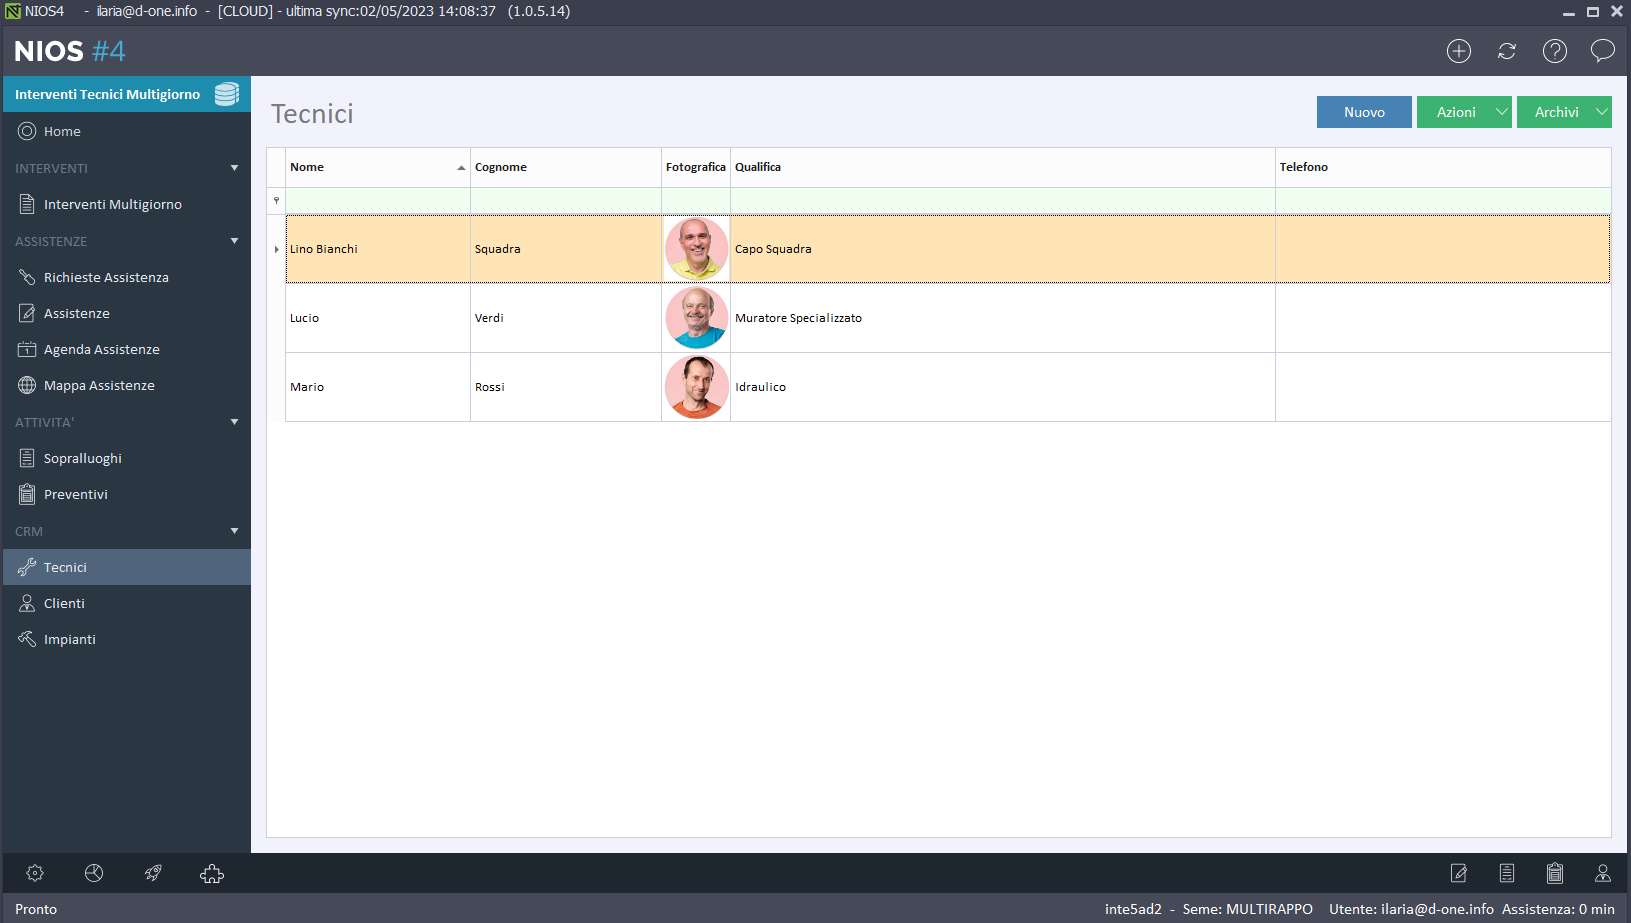Click the add (plus circle) icon in header
The height and width of the screenshot is (923, 1631).
1459,51
